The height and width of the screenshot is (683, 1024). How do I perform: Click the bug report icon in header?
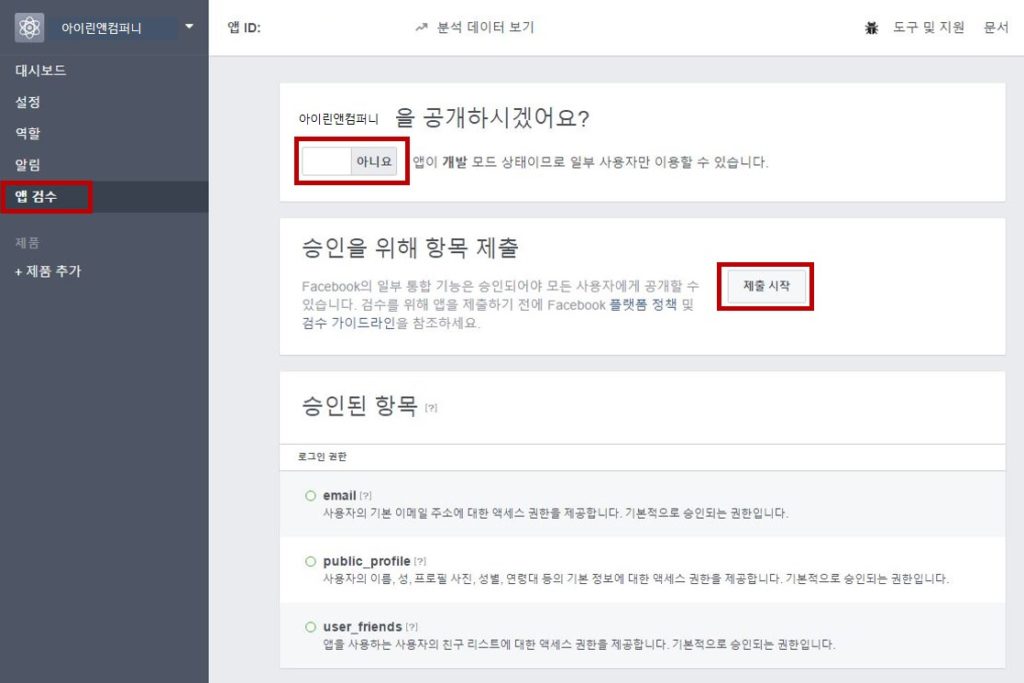tap(871, 28)
